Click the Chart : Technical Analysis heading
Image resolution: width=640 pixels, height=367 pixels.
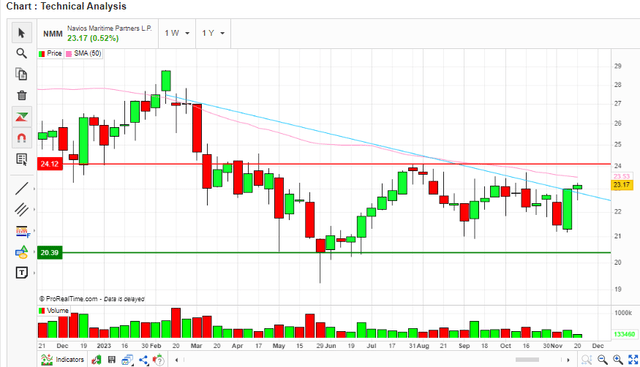(x=66, y=6)
